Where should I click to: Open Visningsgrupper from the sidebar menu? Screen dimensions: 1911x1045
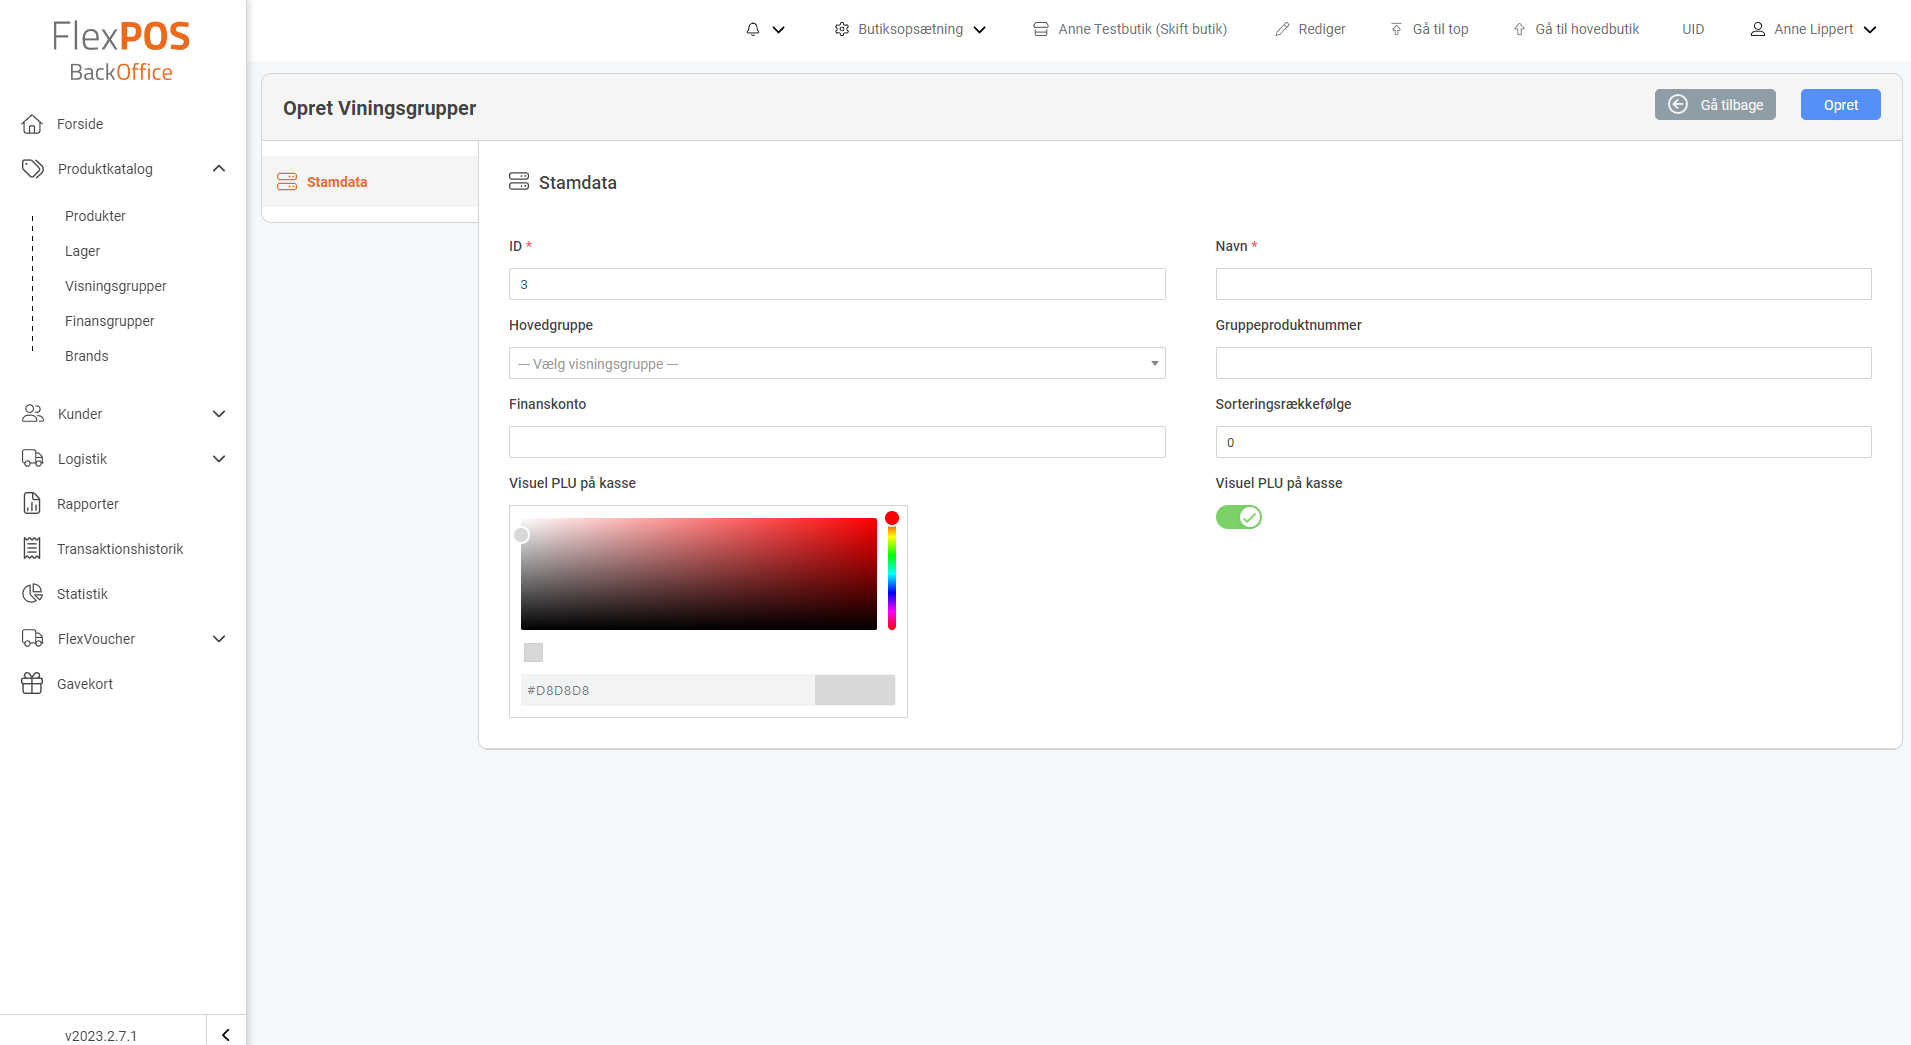click(x=116, y=286)
